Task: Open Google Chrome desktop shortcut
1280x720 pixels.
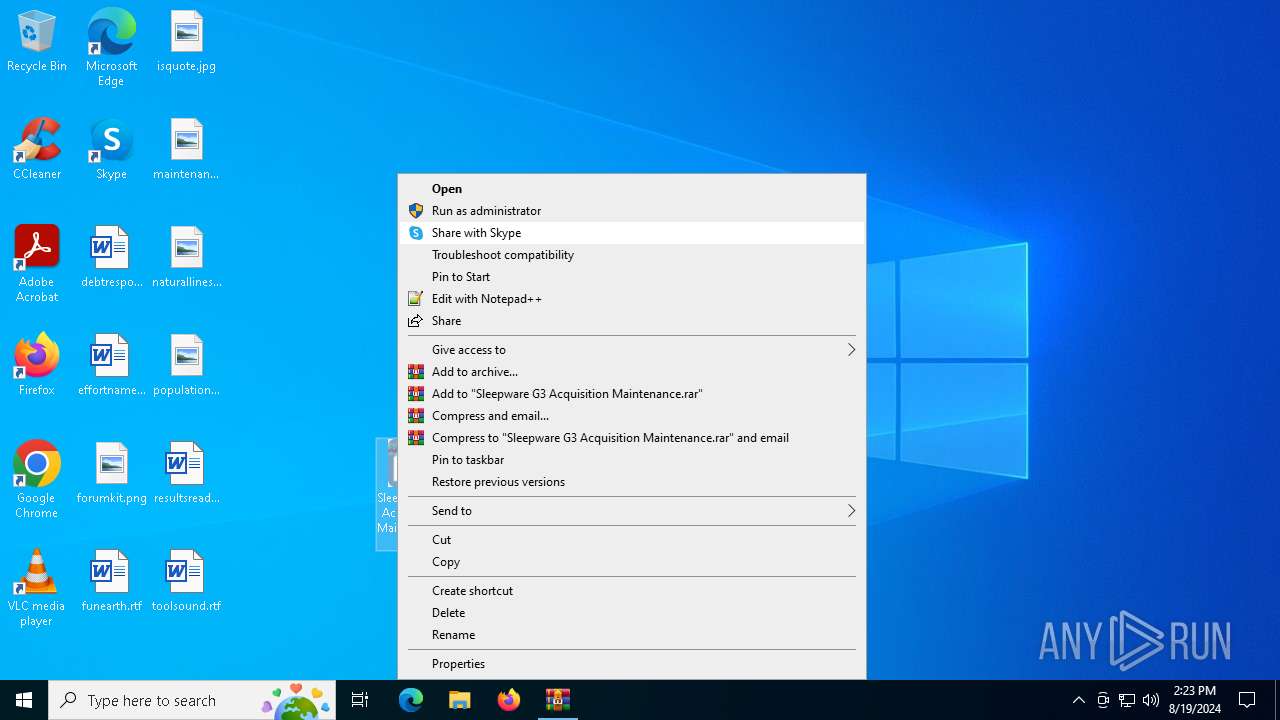Action: (37, 481)
